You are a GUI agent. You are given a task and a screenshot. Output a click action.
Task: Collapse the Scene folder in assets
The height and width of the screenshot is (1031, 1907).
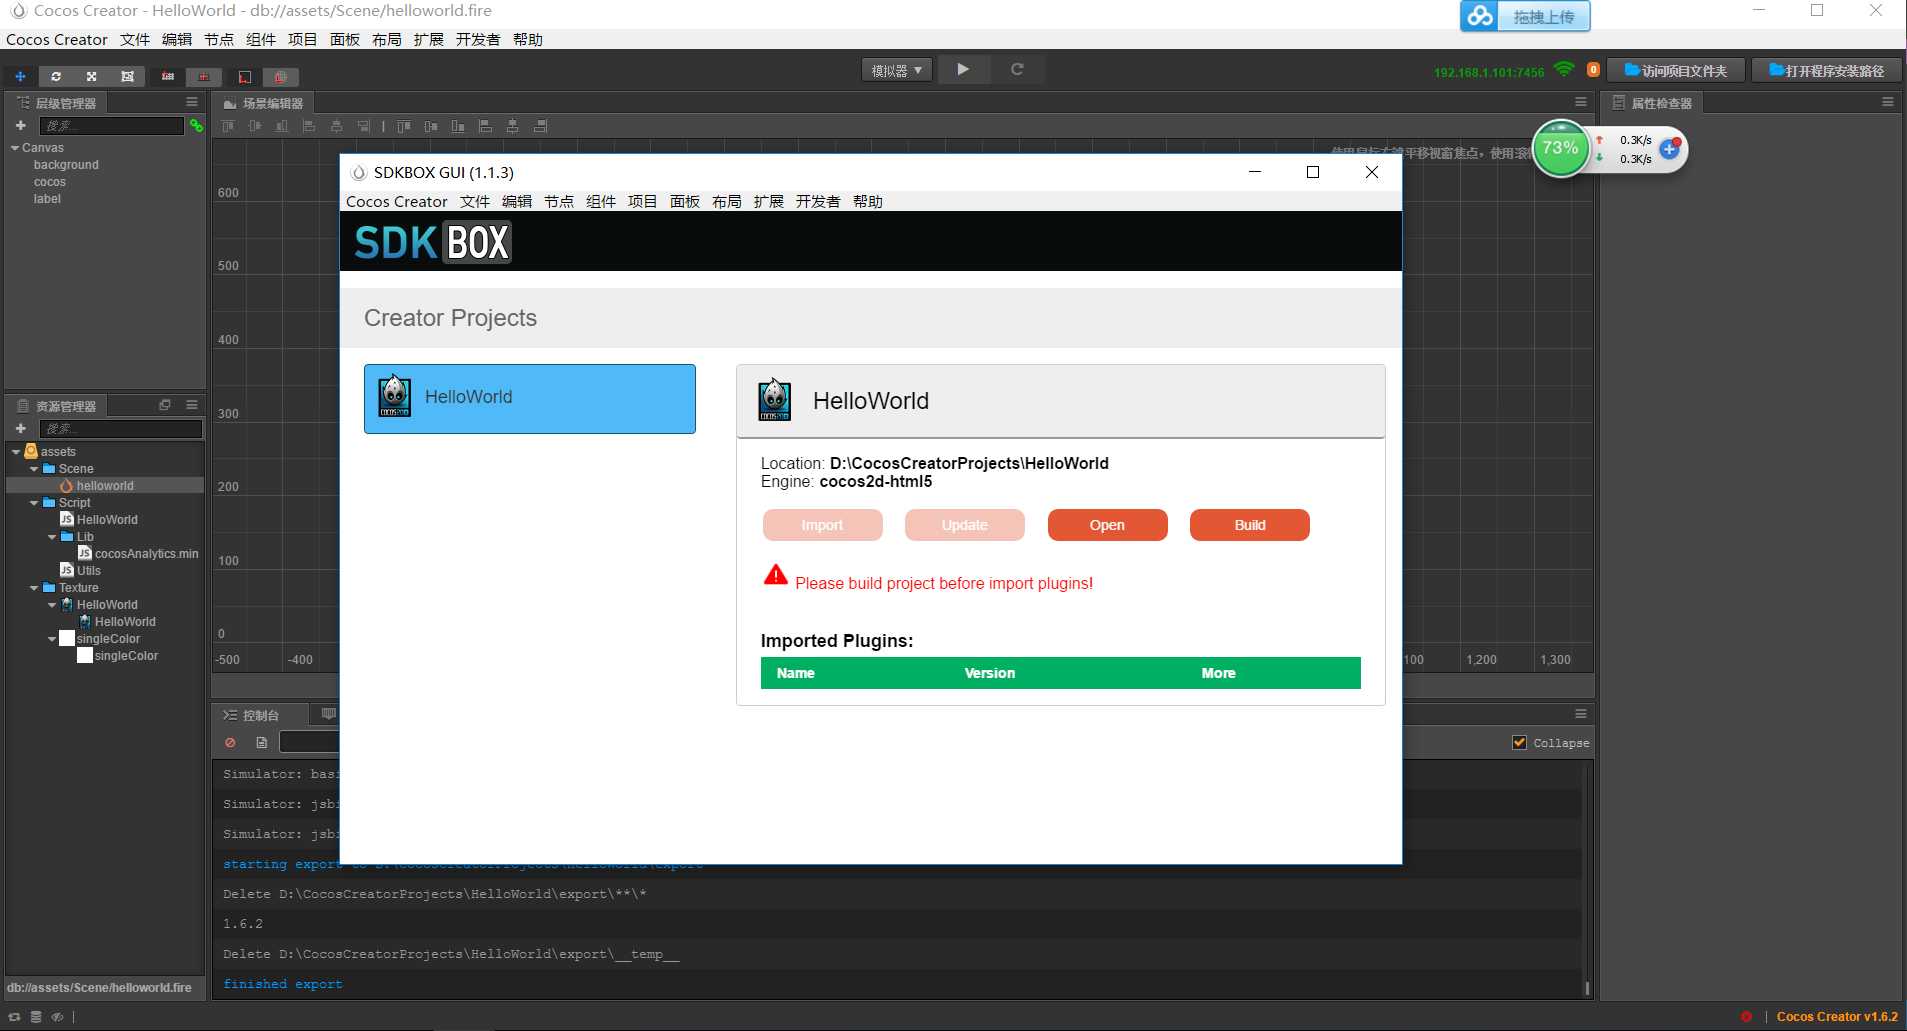click(34, 469)
